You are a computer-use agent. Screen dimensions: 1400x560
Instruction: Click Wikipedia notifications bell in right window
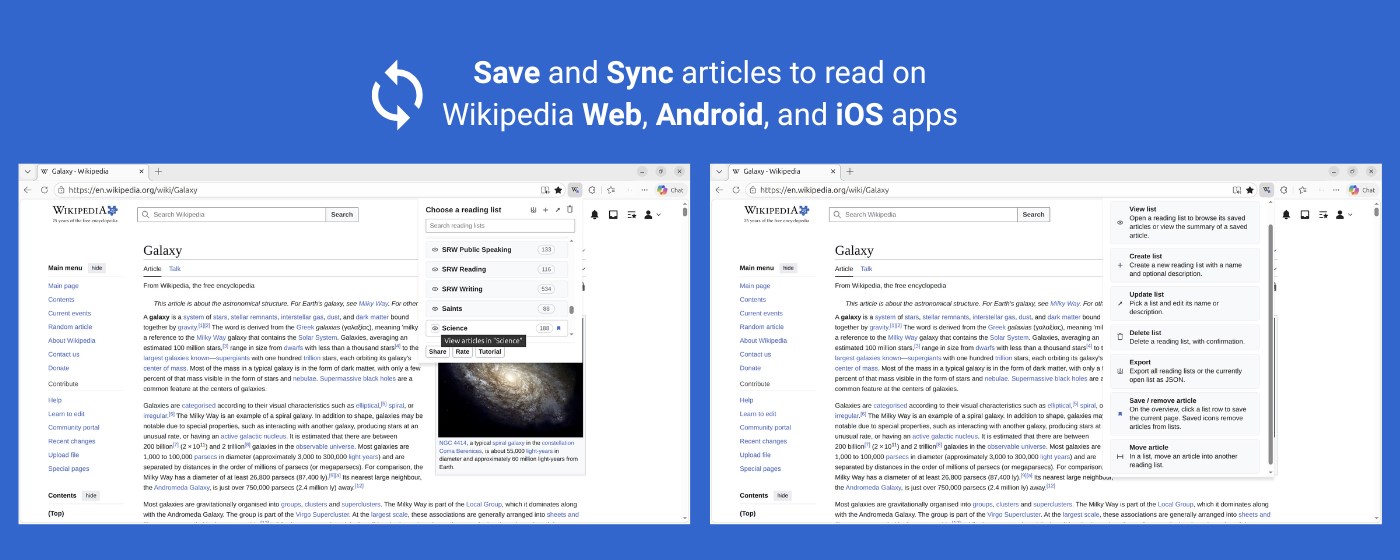[1287, 214]
